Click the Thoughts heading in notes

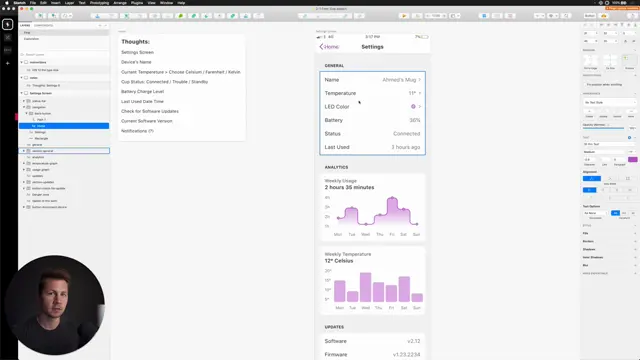135,42
